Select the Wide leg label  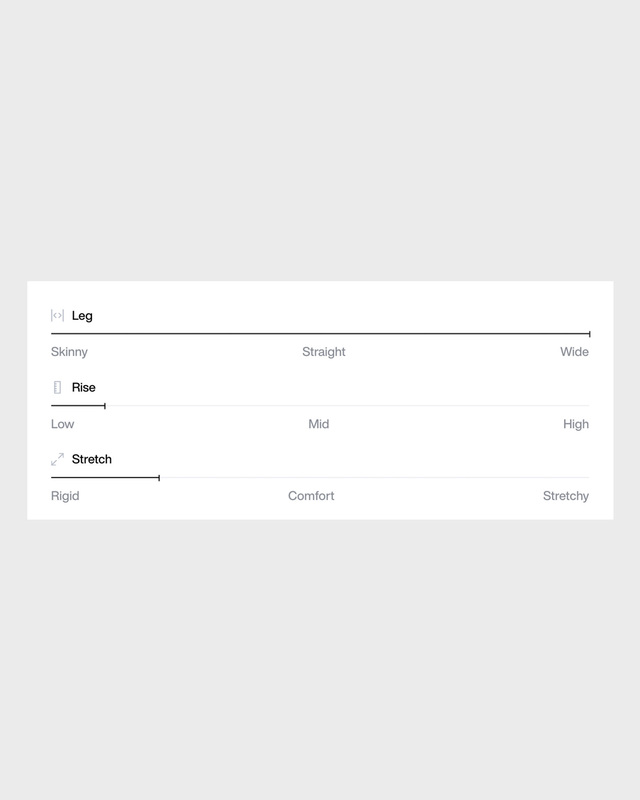tap(574, 352)
